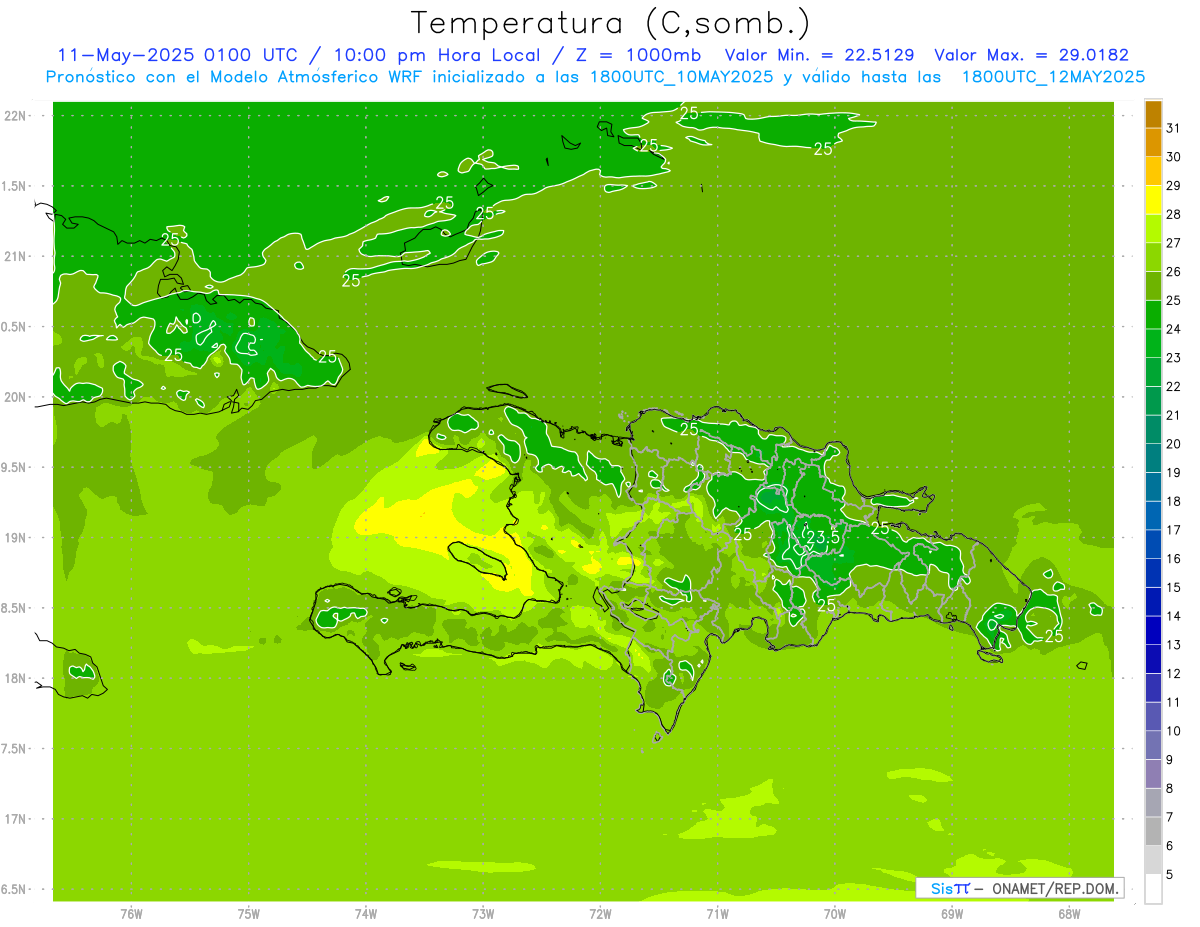Click the '73W' longitude label
Viewport: 1200px width, 927px height.
[483, 914]
